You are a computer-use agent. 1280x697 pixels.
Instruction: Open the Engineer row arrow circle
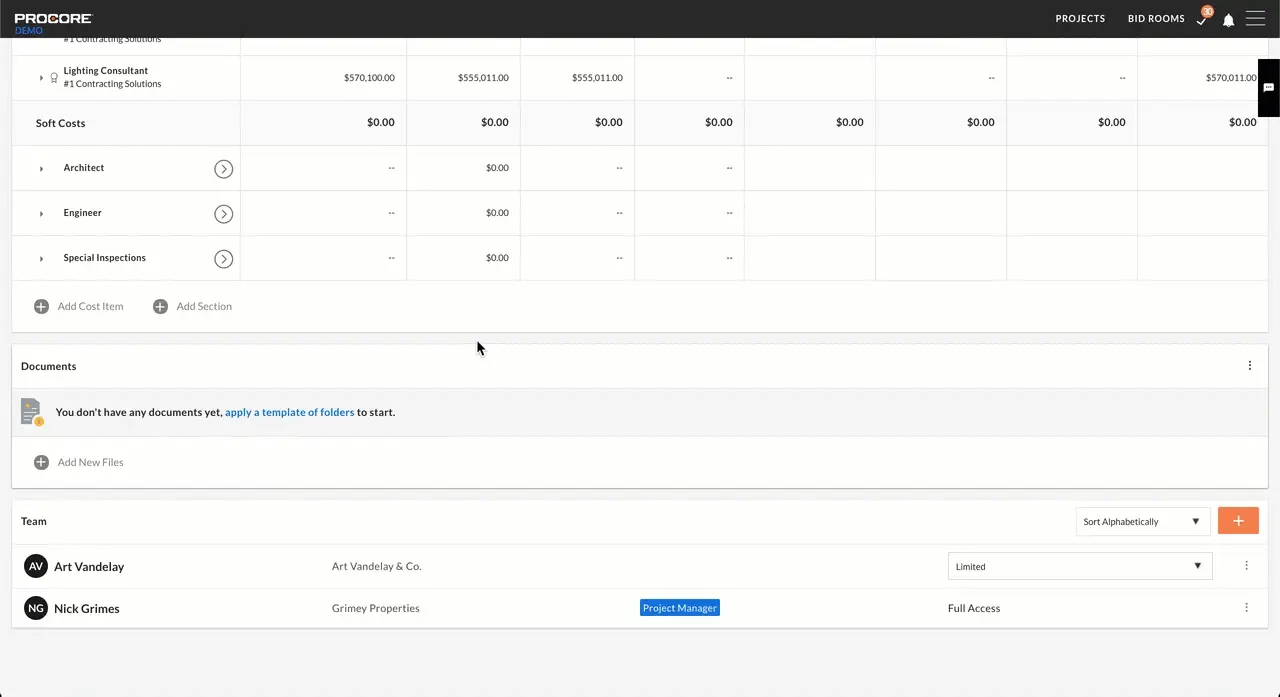(x=223, y=214)
